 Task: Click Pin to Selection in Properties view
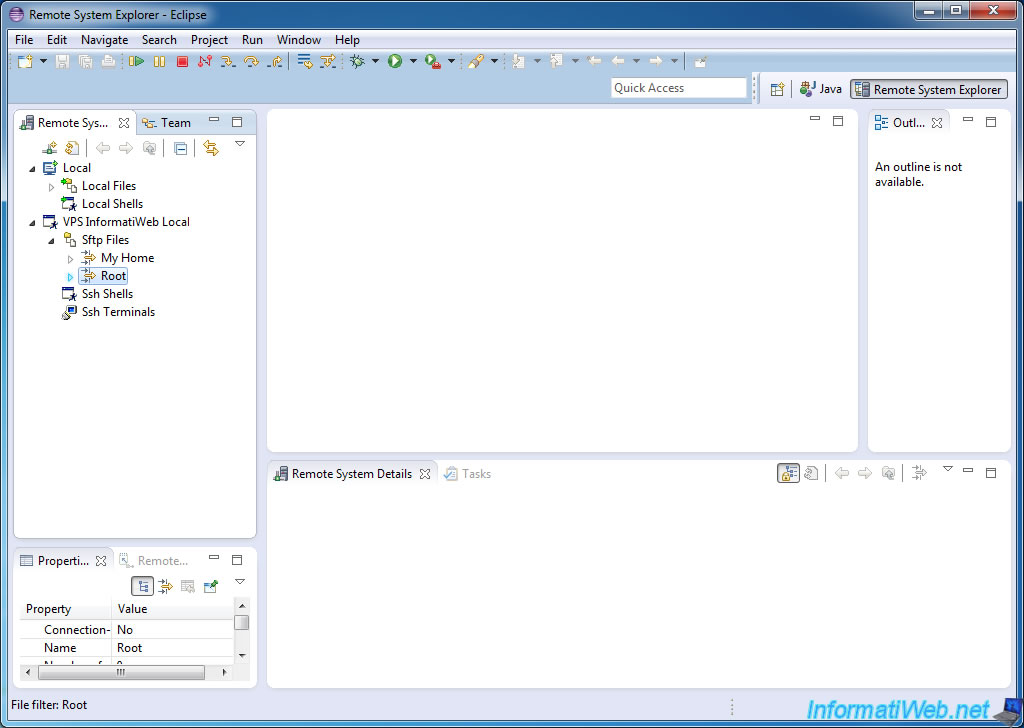pyautogui.click(x=210, y=586)
